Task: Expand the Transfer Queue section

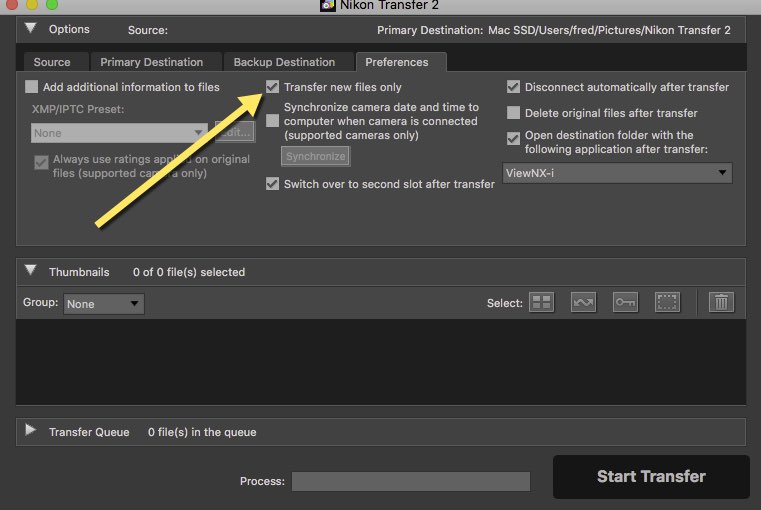Action: click(x=31, y=432)
